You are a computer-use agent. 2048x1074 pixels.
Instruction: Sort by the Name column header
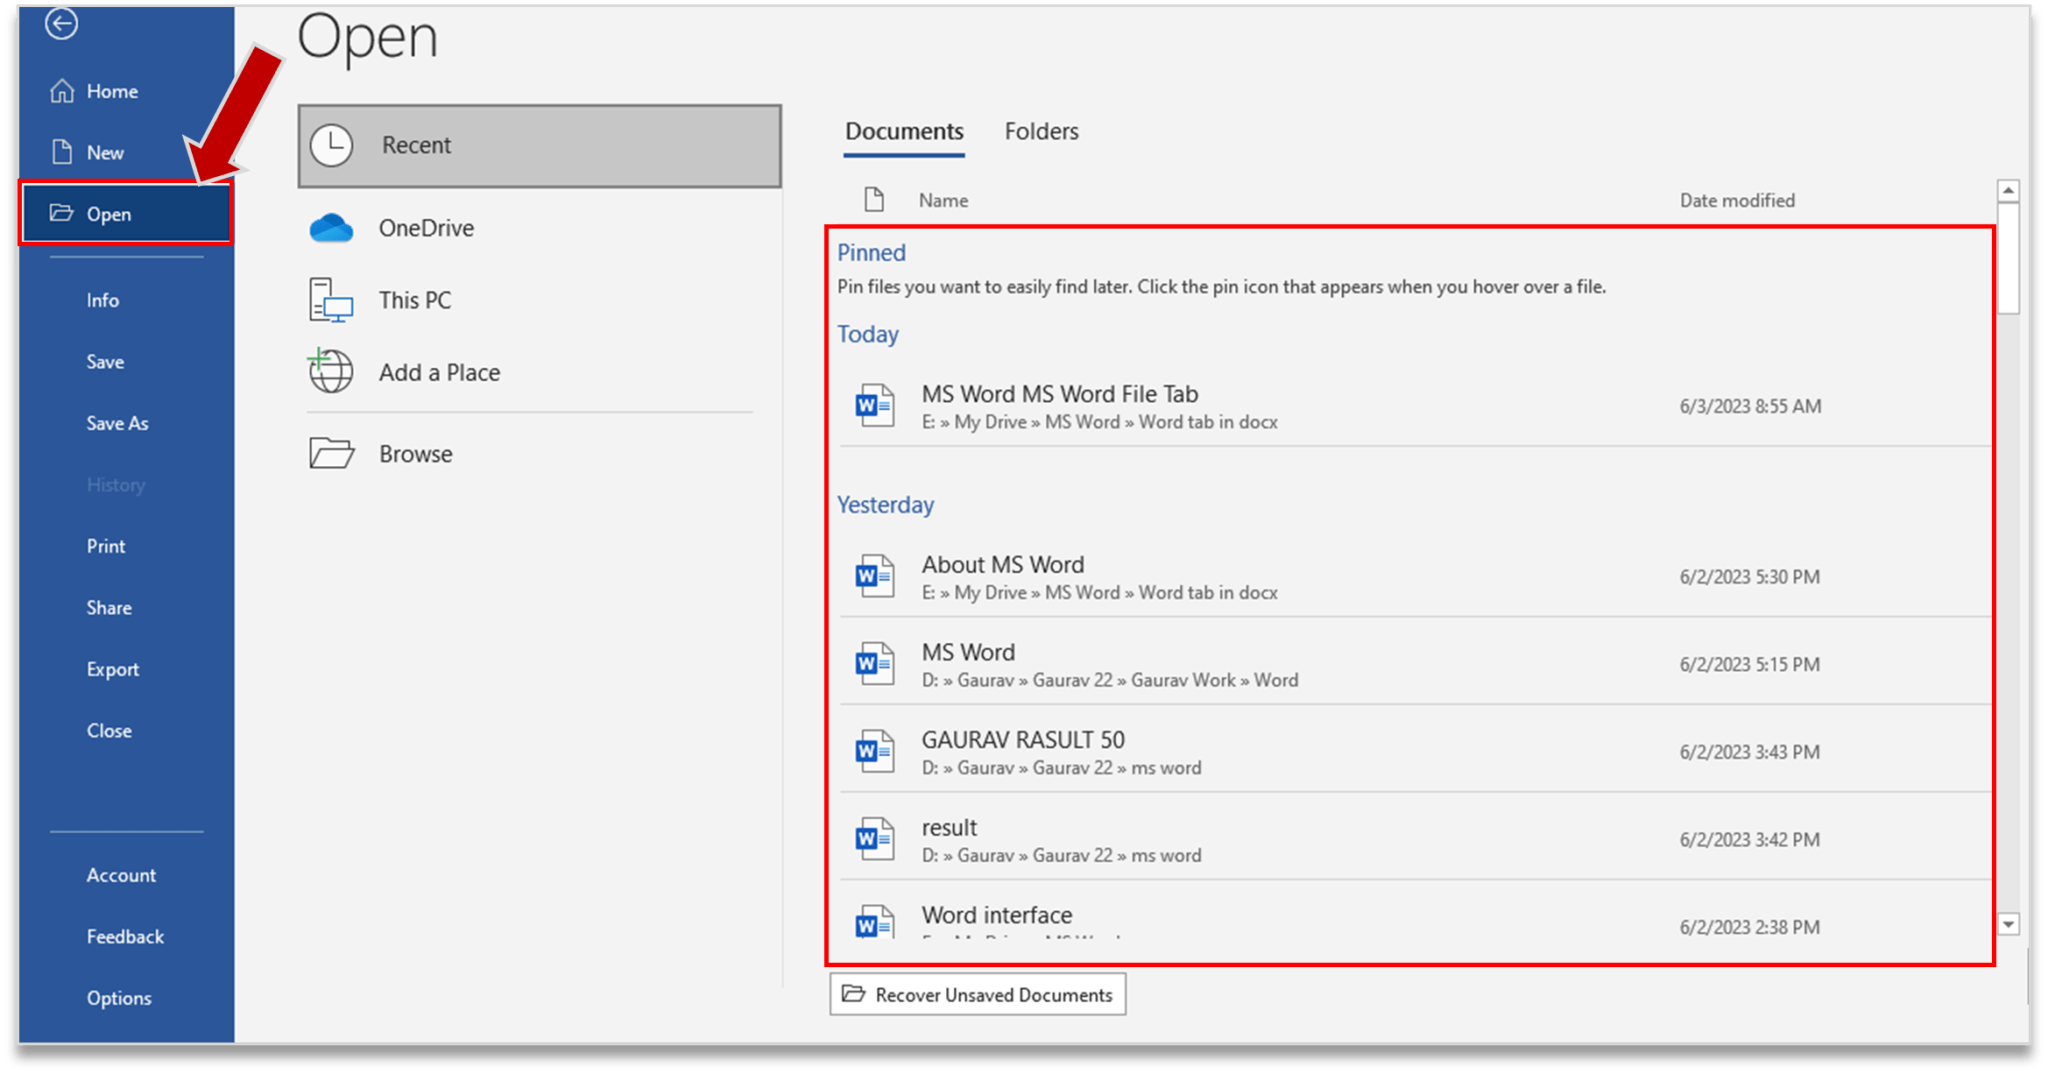point(943,200)
